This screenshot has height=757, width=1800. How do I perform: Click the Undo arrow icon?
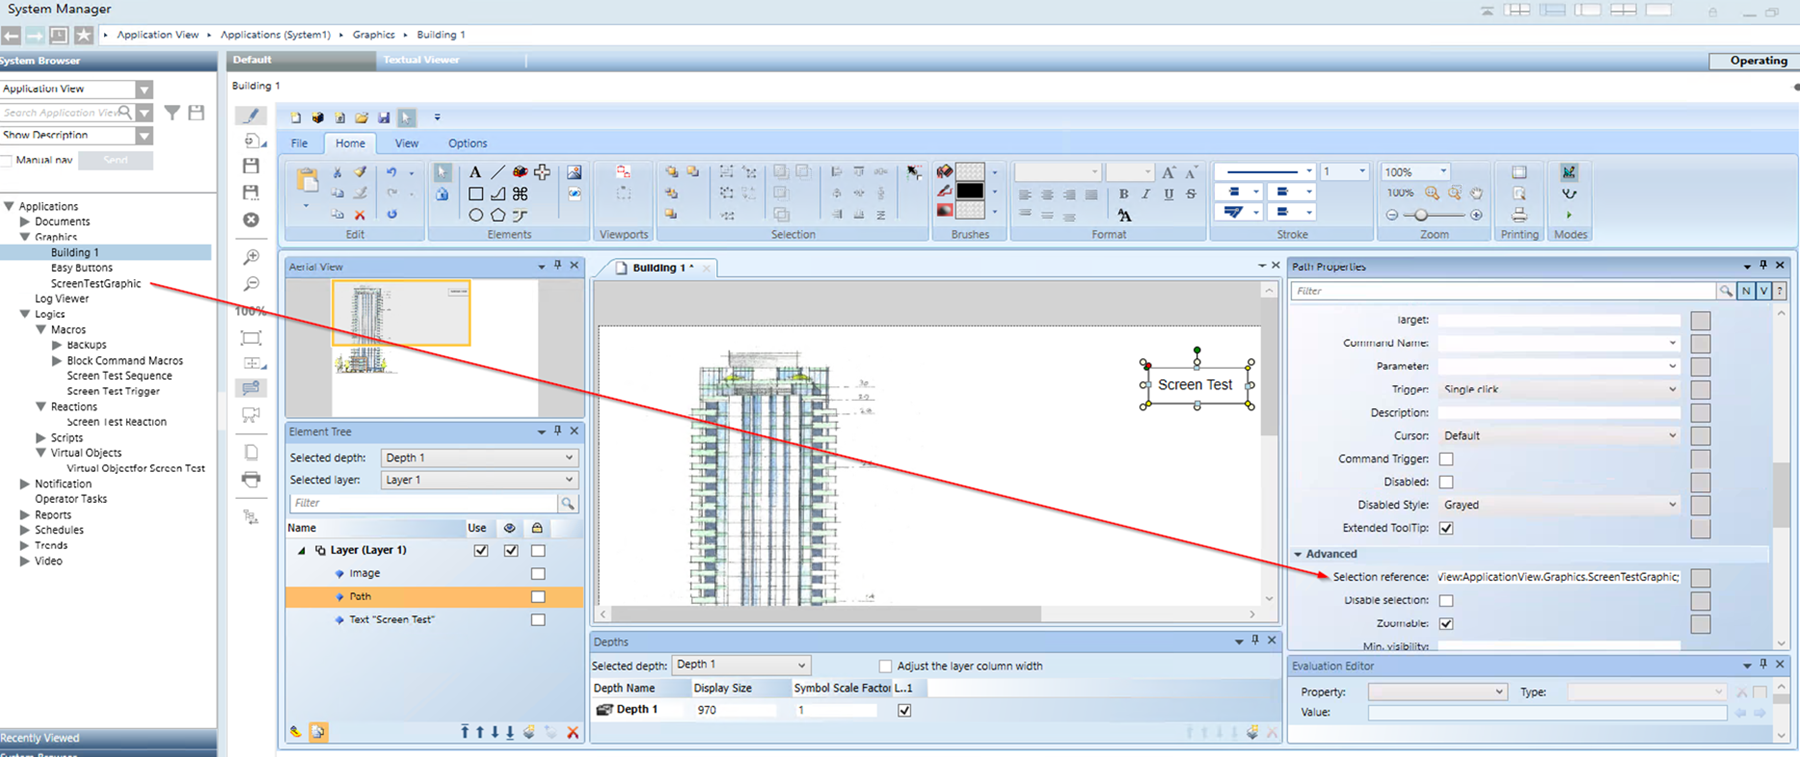coord(391,172)
